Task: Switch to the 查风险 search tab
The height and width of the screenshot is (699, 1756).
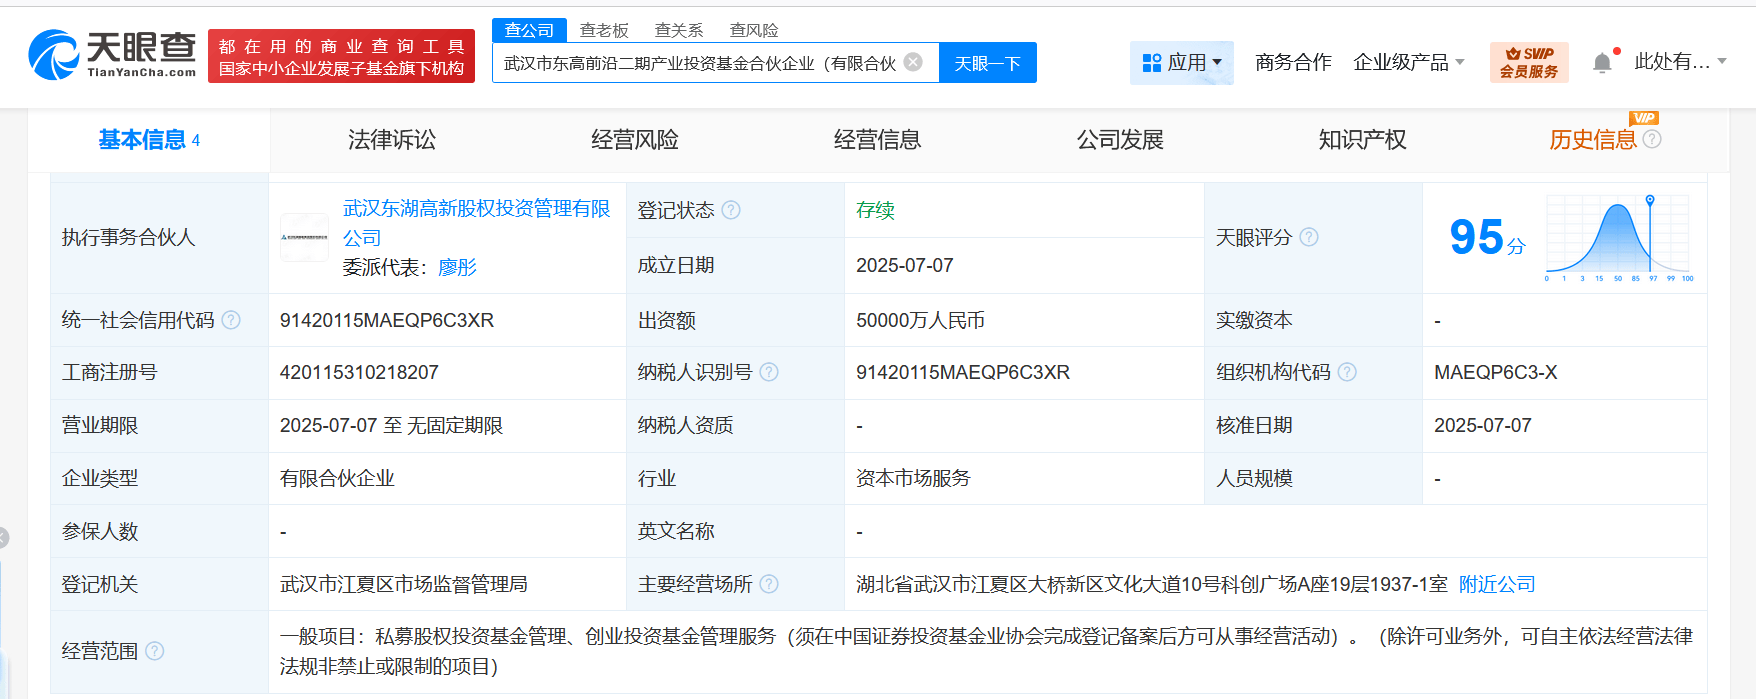Action: tap(754, 30)
